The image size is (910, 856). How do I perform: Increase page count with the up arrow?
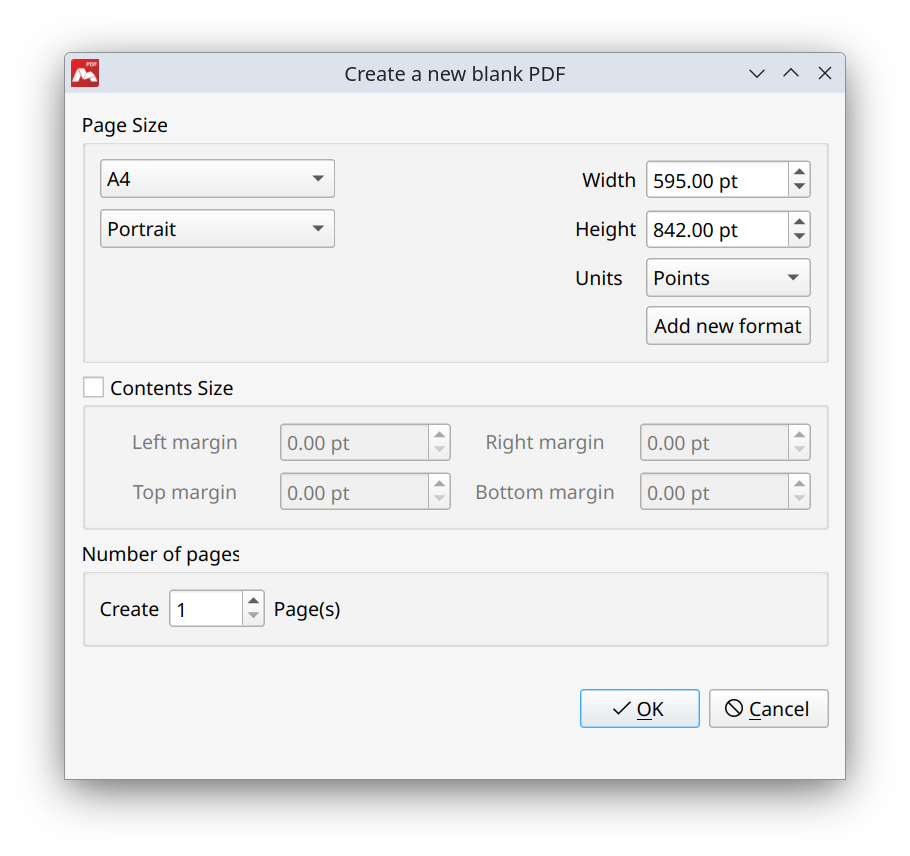tap(252, 601)
